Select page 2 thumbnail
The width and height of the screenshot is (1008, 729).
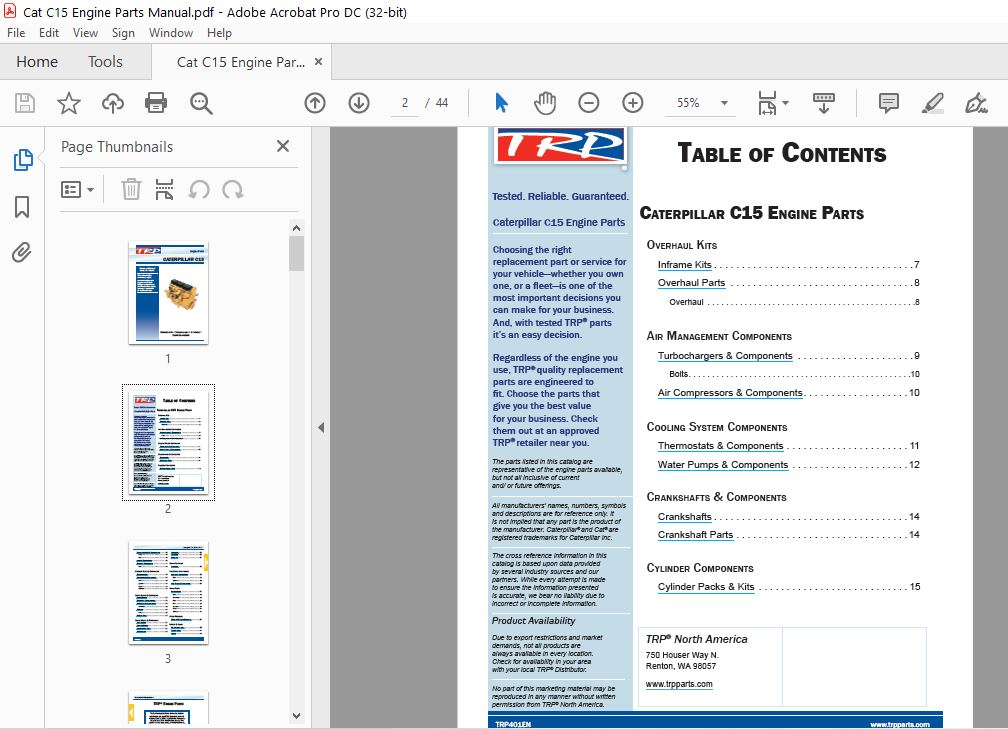pos(168,442)
